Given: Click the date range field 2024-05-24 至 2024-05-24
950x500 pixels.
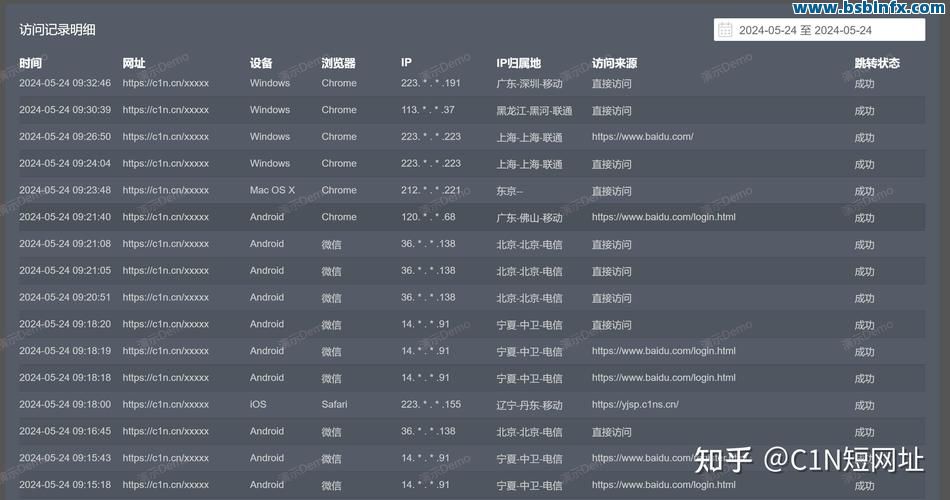Looking at the screenshot, I should [819, 30].
